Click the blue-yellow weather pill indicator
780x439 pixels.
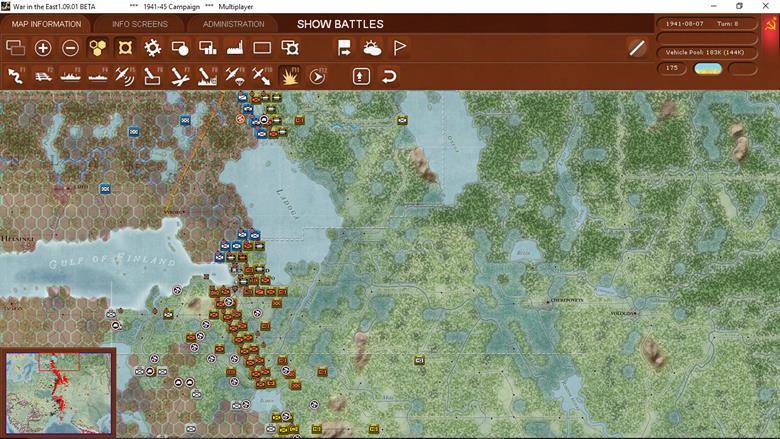[x=708, y=69]
